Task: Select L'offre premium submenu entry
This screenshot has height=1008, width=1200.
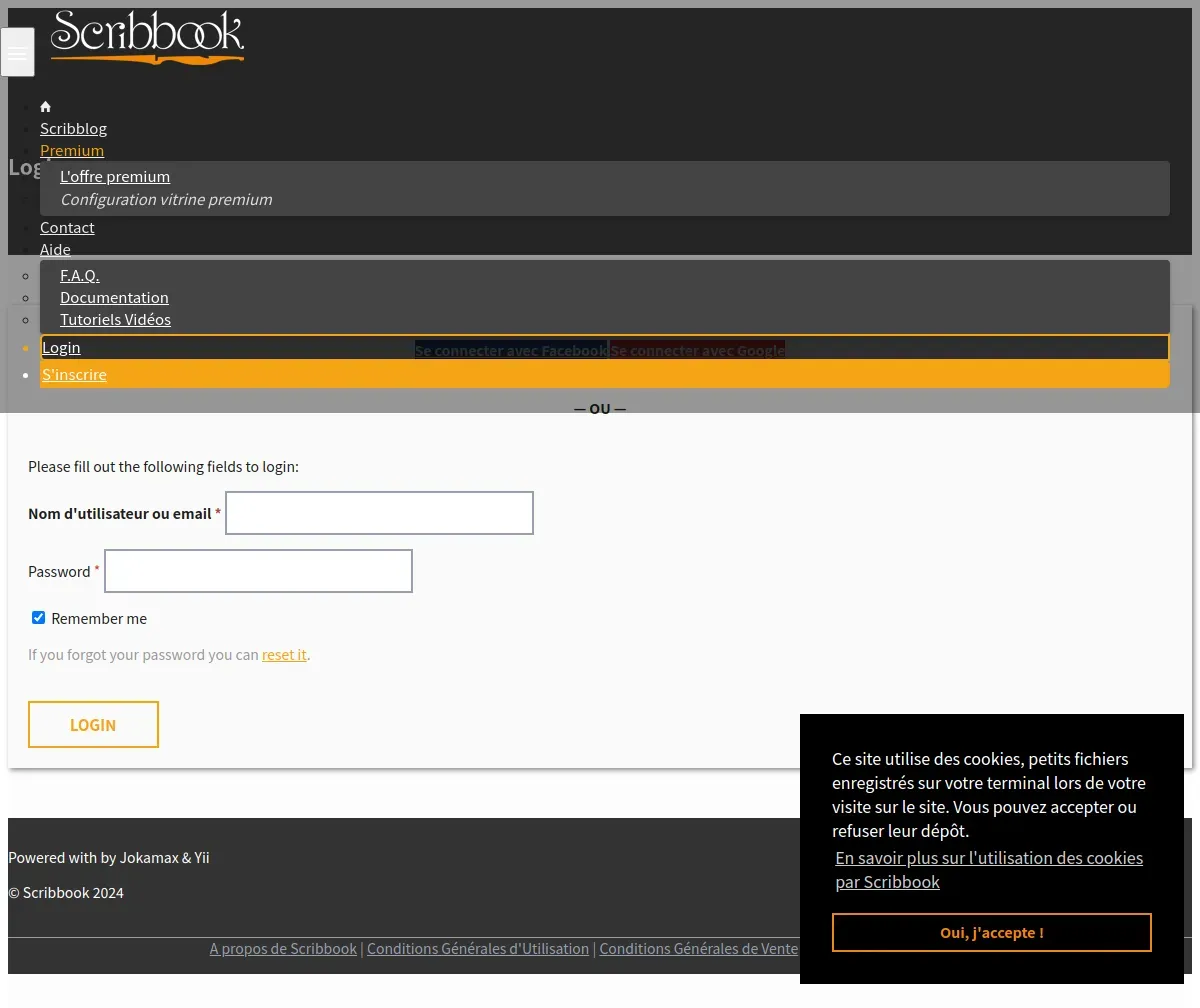Action: (115, 176)
